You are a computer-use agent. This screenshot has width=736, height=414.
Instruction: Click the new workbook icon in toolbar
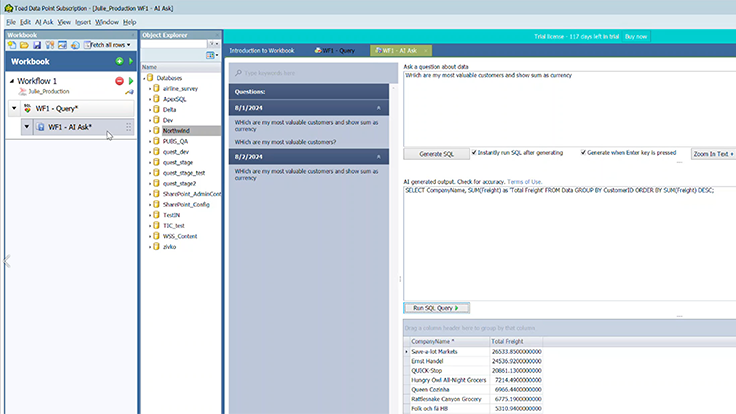pos(10,45)
